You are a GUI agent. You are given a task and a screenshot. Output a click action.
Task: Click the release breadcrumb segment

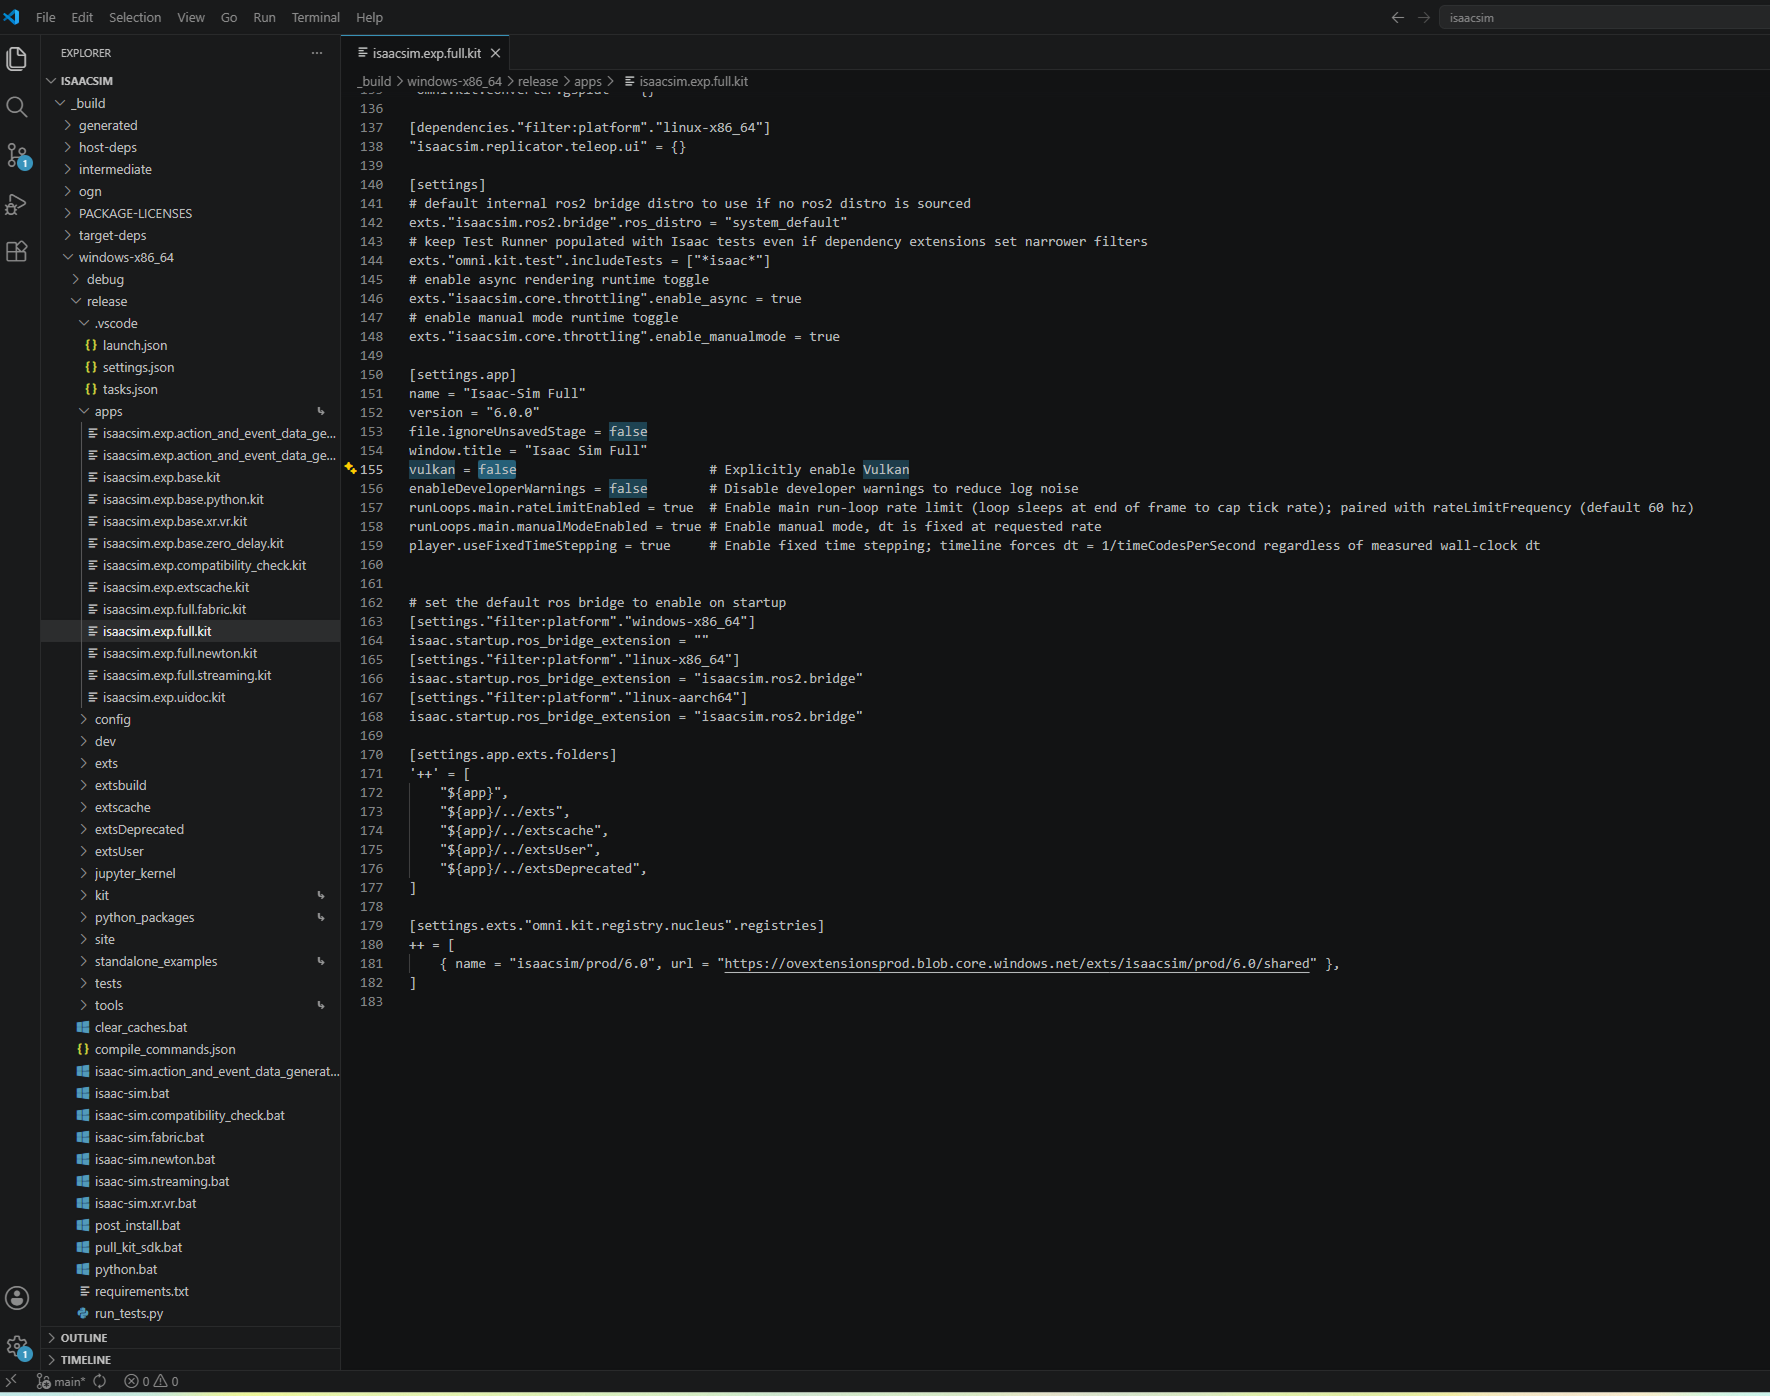538,81
